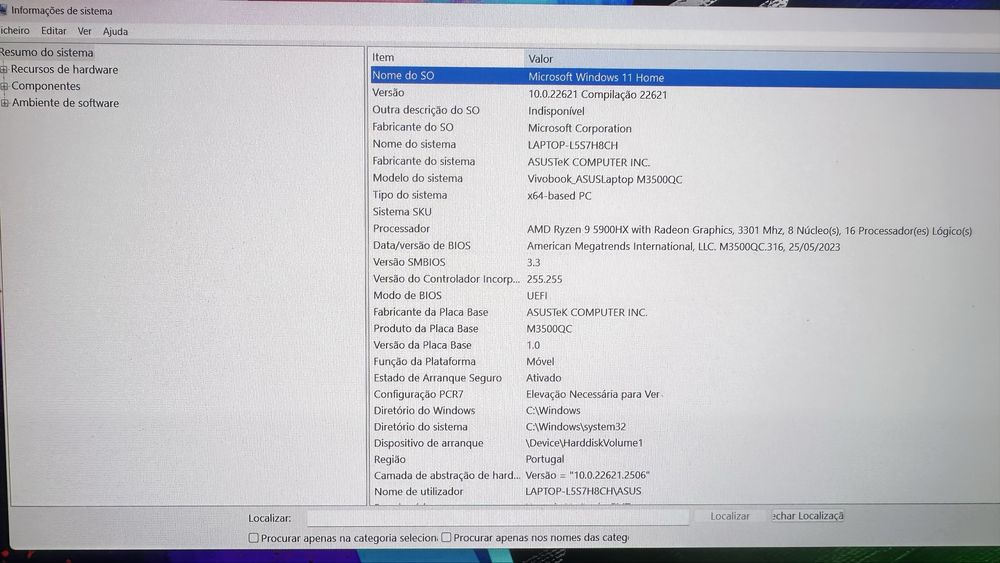Select the Sistema SKU row

coord(685,212)
